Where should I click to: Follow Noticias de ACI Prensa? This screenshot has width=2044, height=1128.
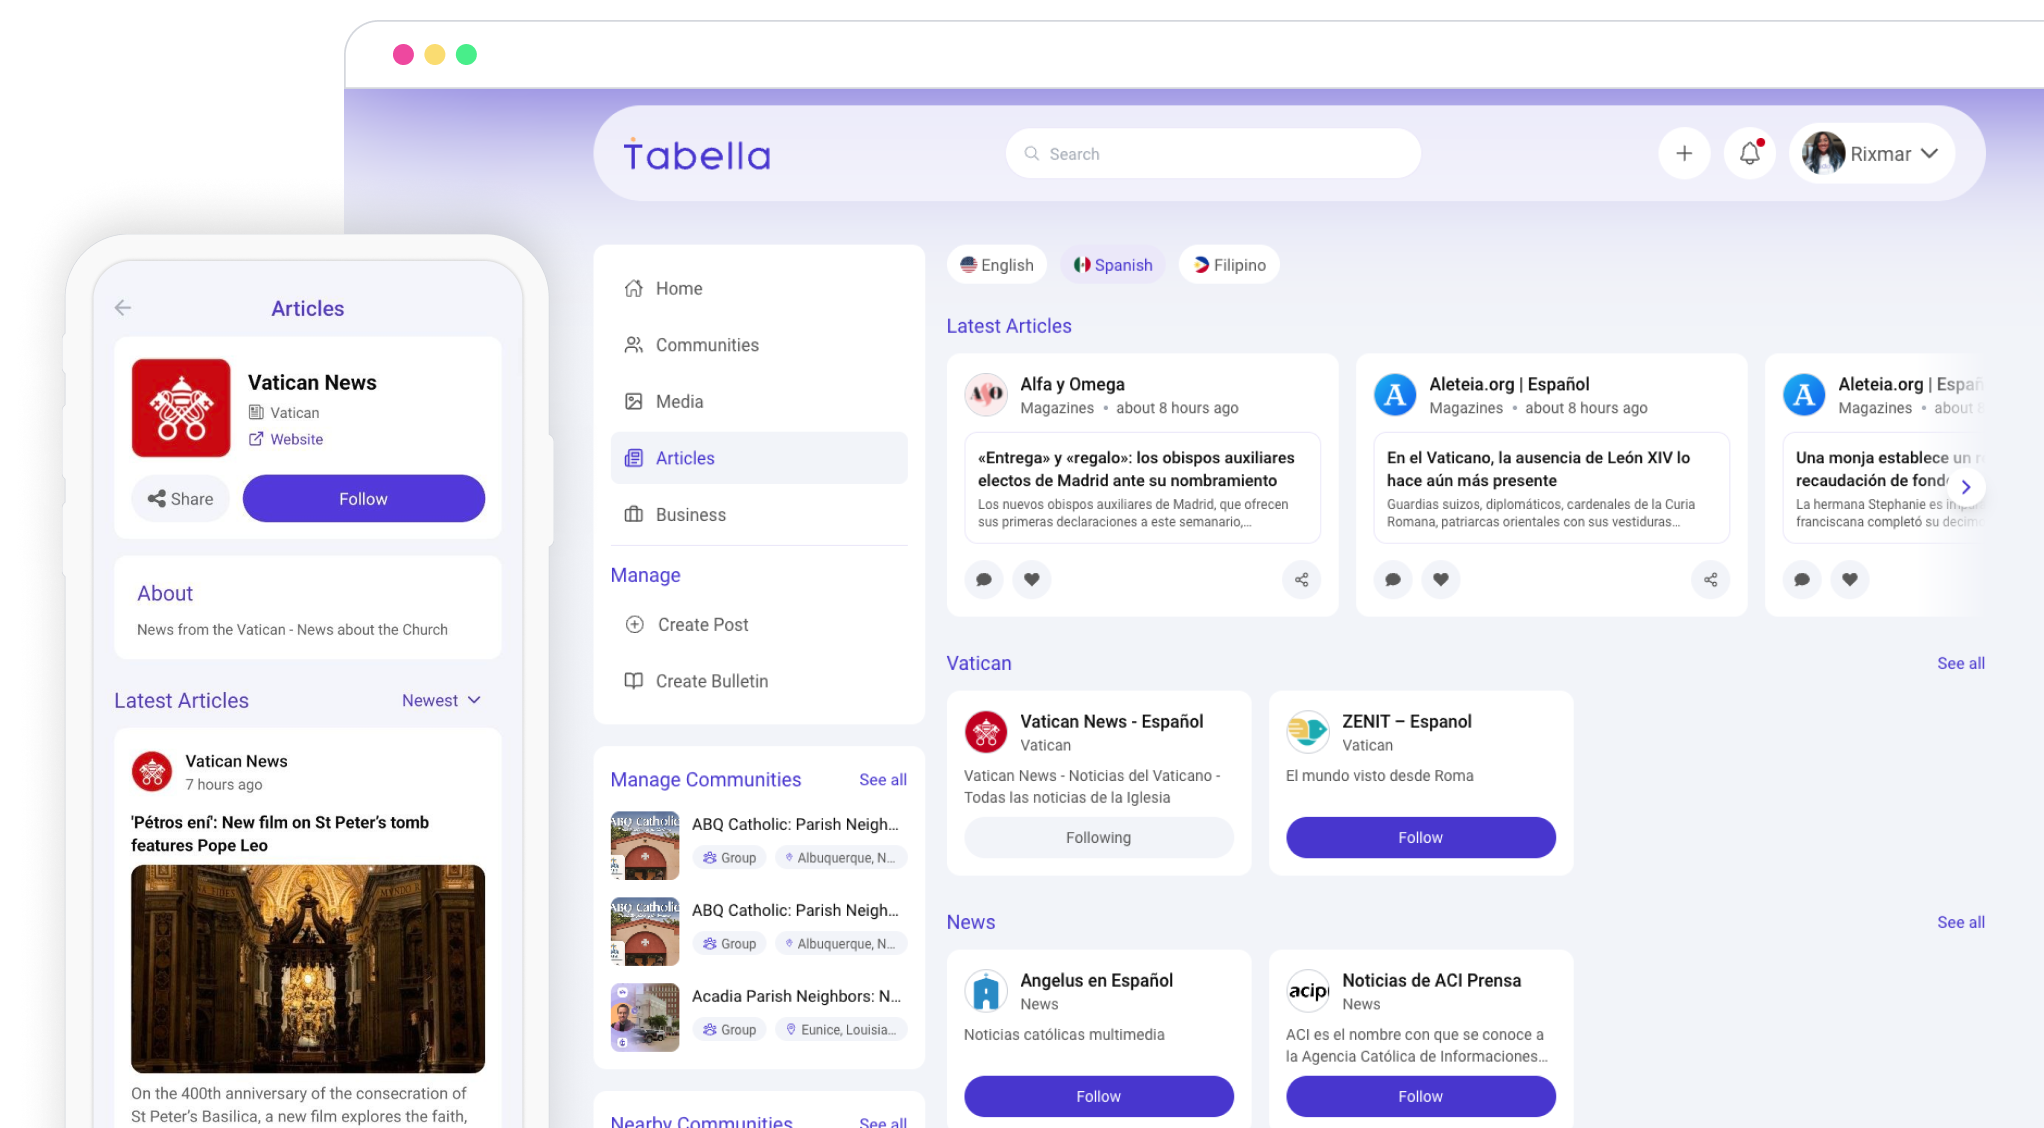1420,1097
